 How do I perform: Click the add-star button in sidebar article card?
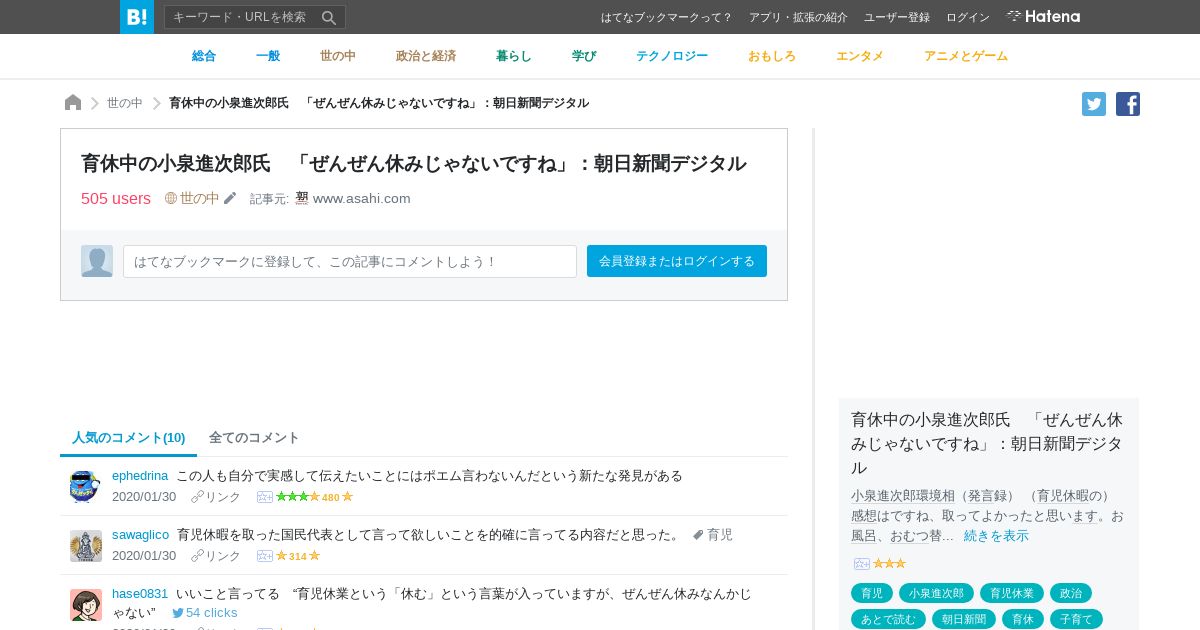pyautogui.click(x=862, y=564)
